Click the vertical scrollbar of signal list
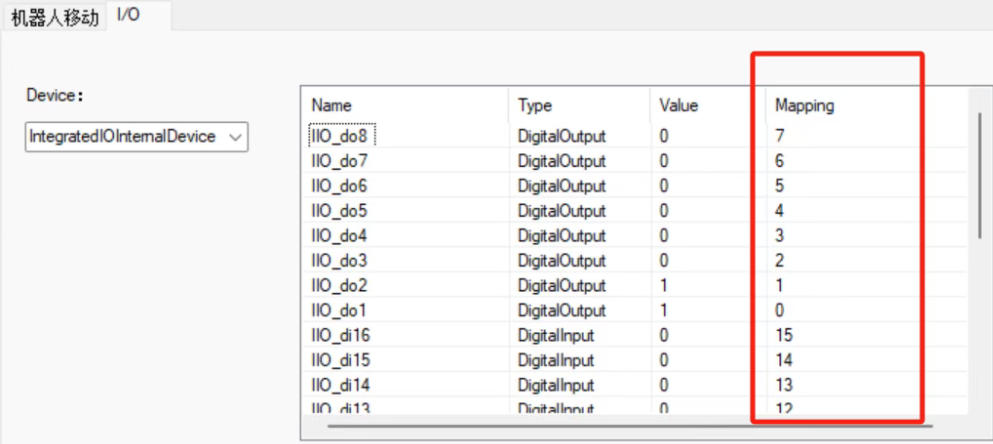Image resolution: width=993 pixels, height=444 pixels. tap(979, 175)
